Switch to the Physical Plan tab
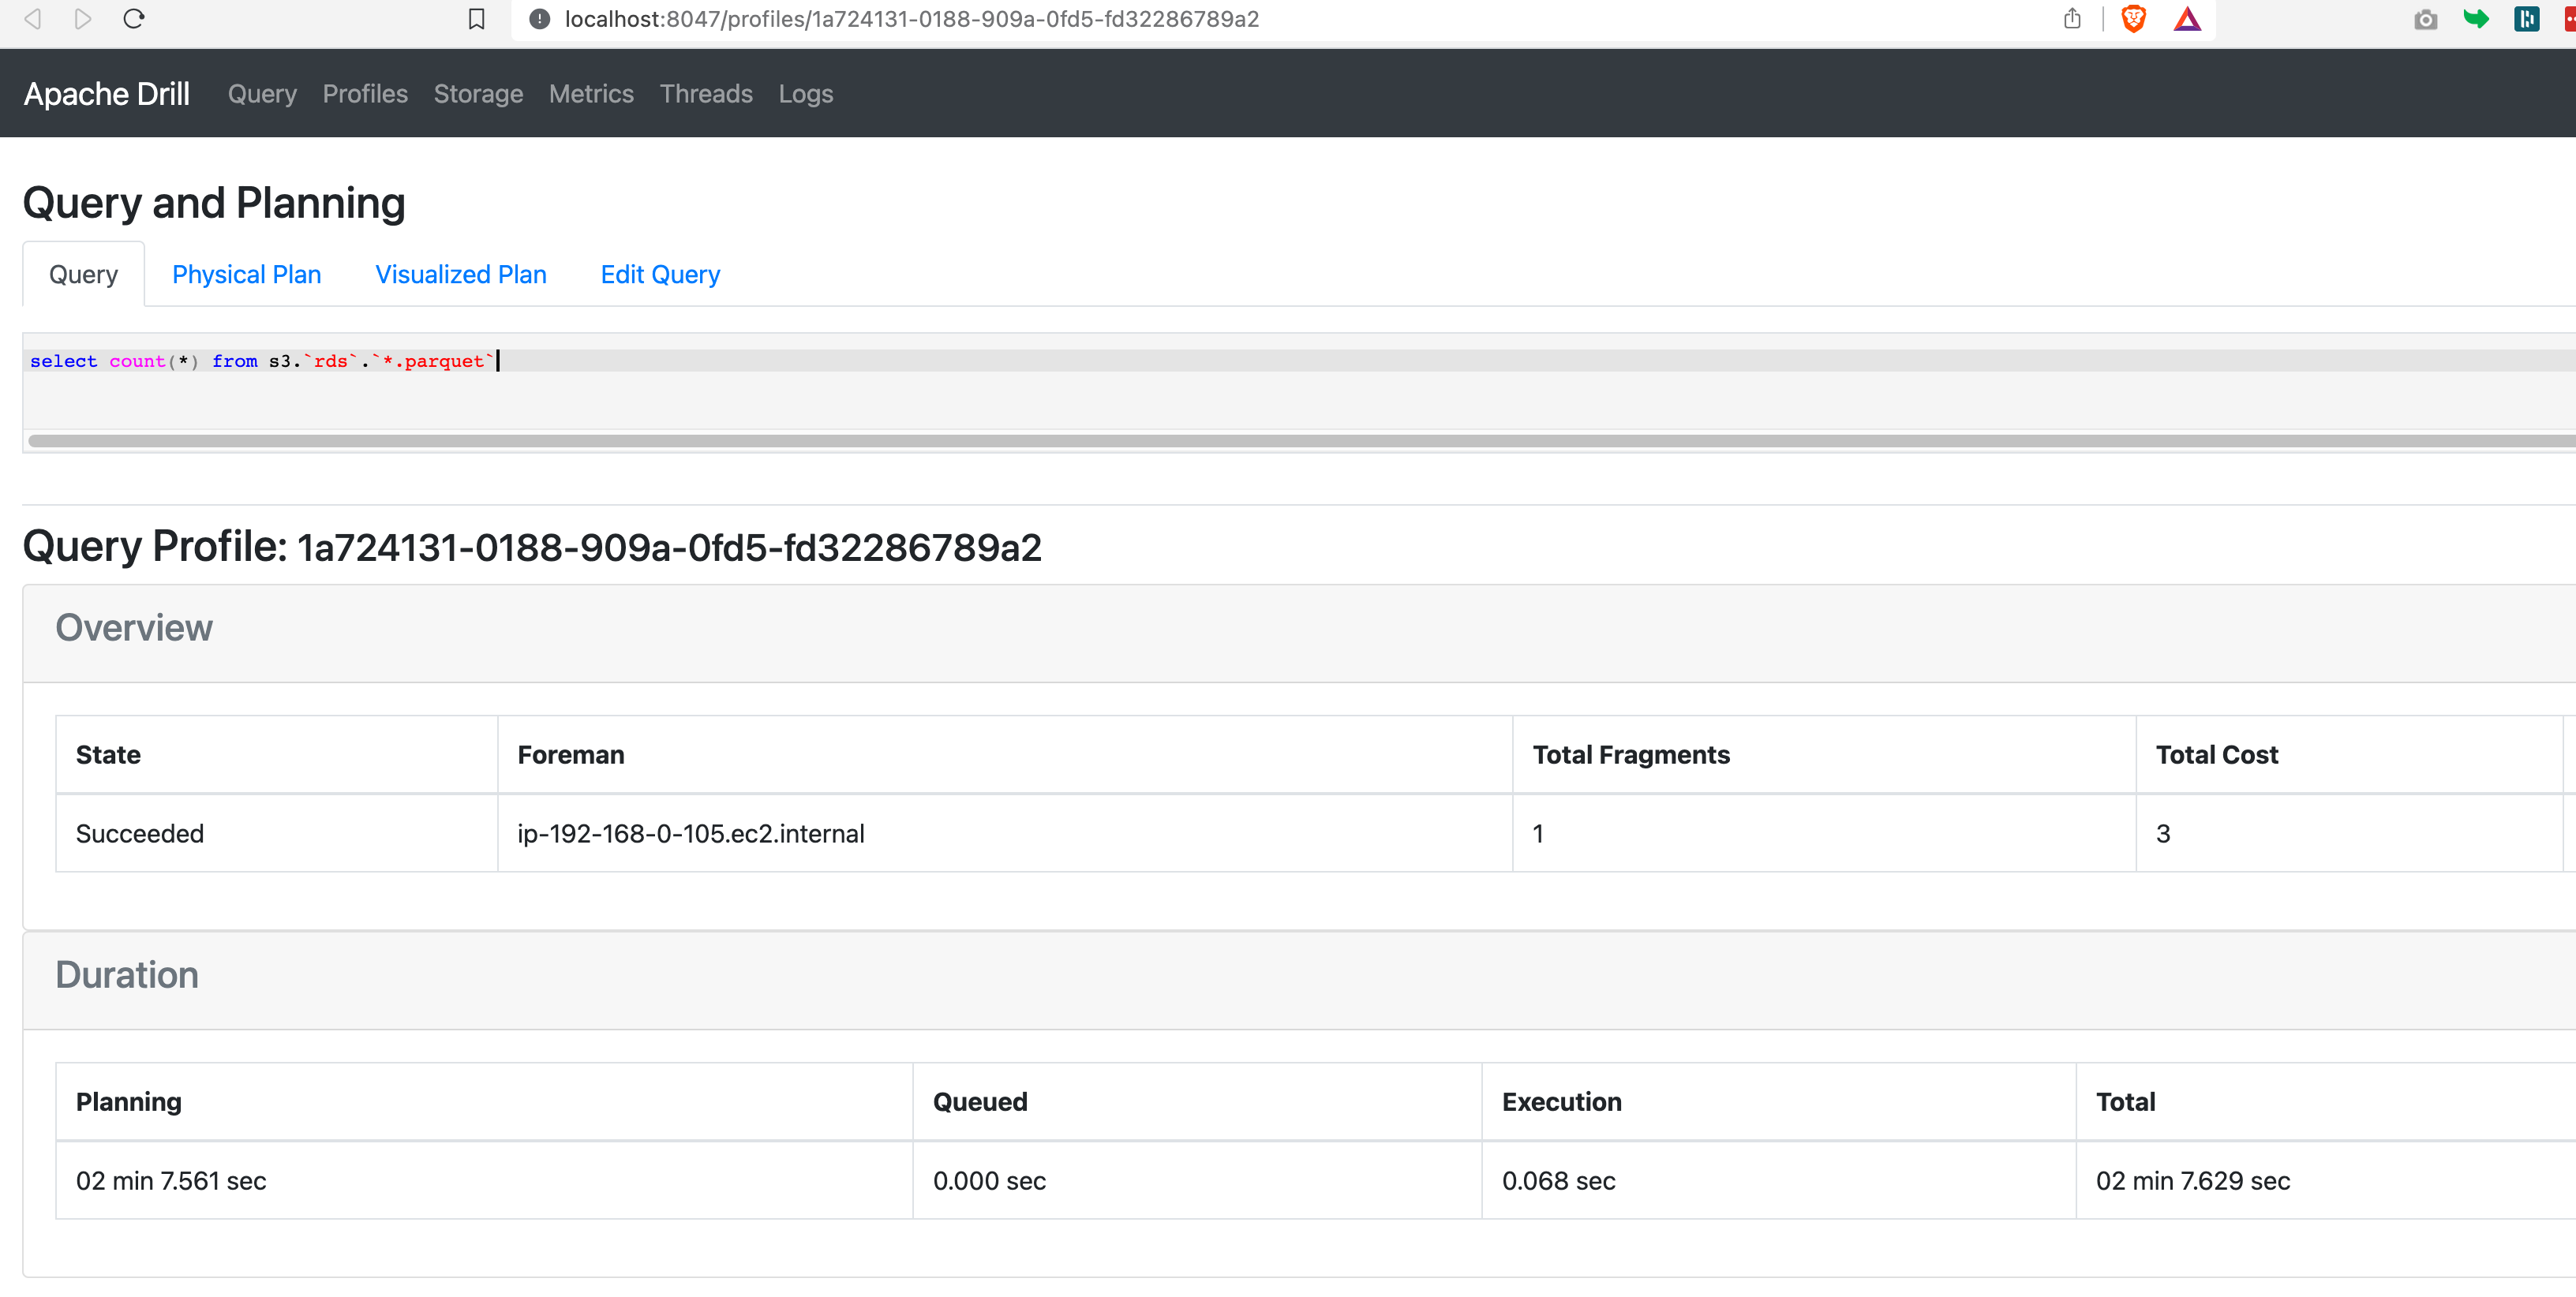The height and width of the screenshot is (1297, 2576). pos(246,274)
